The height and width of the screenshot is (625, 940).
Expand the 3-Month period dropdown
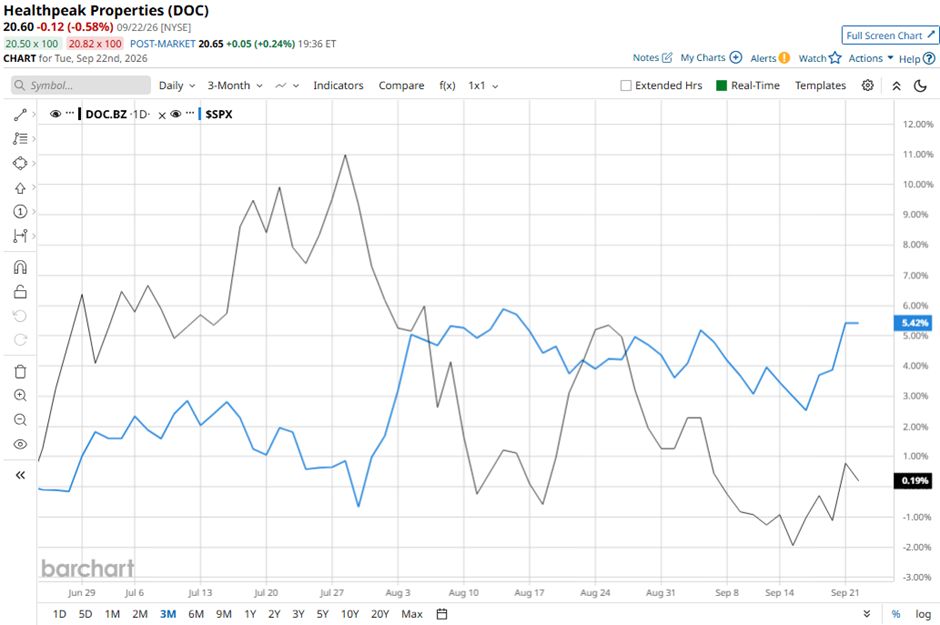235,86
